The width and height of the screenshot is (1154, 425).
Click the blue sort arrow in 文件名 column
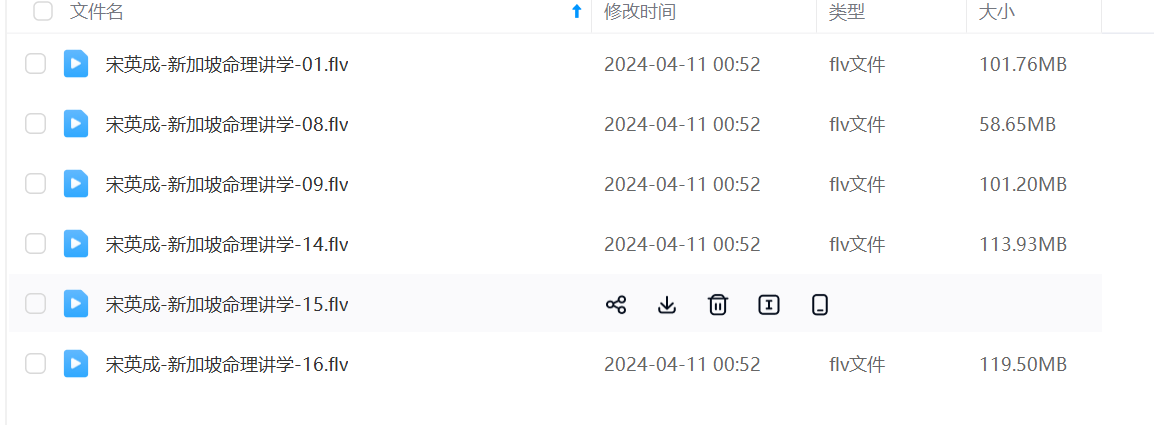click(x=577, y=11)
